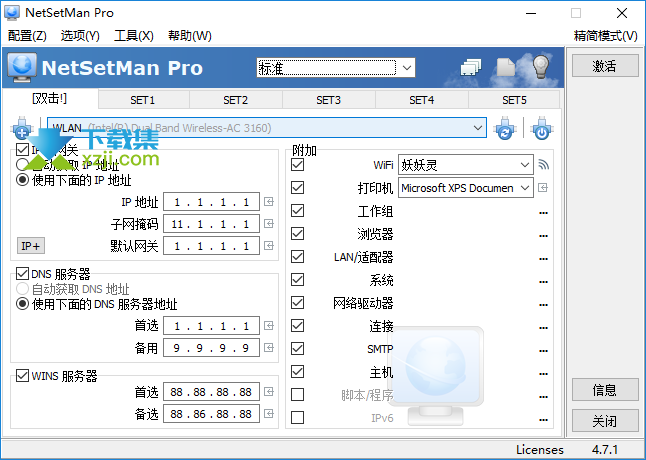This screenshot has width=646, height=460.
Task: Click the arrow icon beside DNS 备用 field
Action: point(269,348)
